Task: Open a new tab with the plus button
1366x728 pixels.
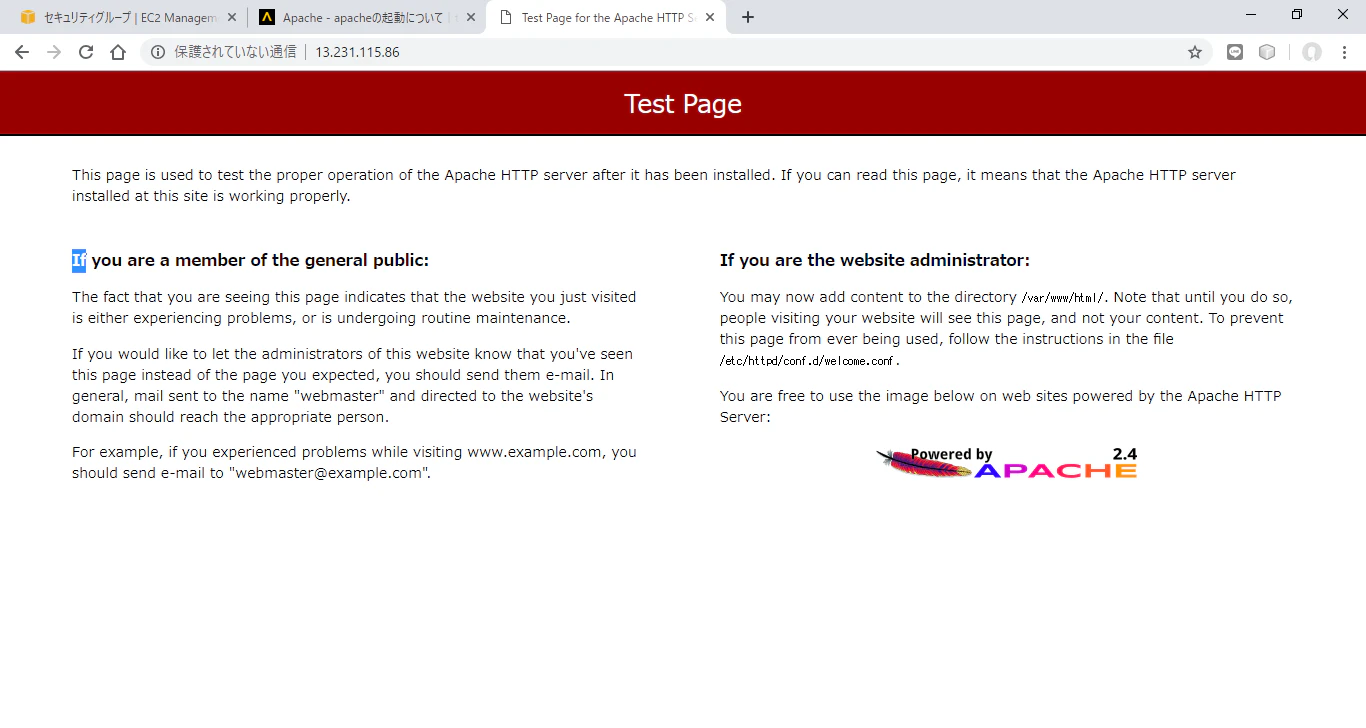Action: (748, 17)
